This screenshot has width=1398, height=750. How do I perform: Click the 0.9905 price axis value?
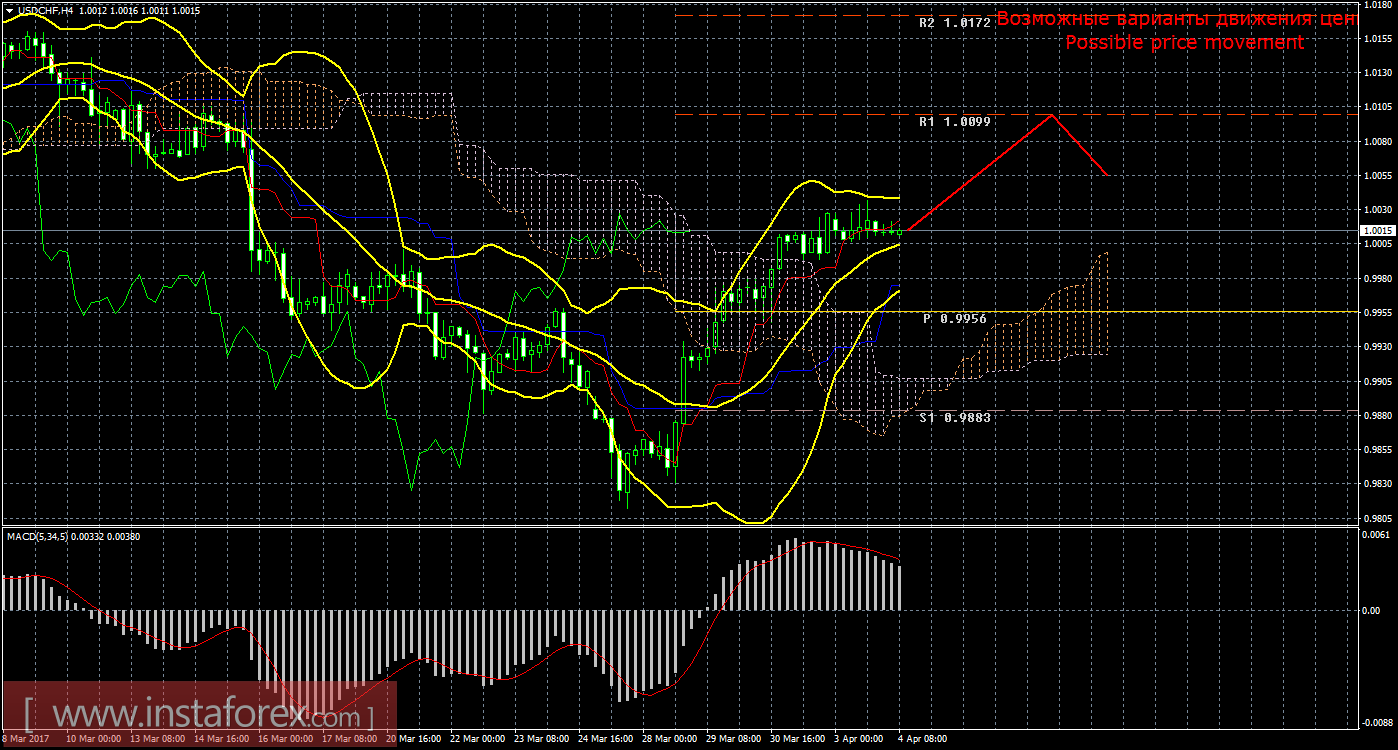tap(1377, 381)
